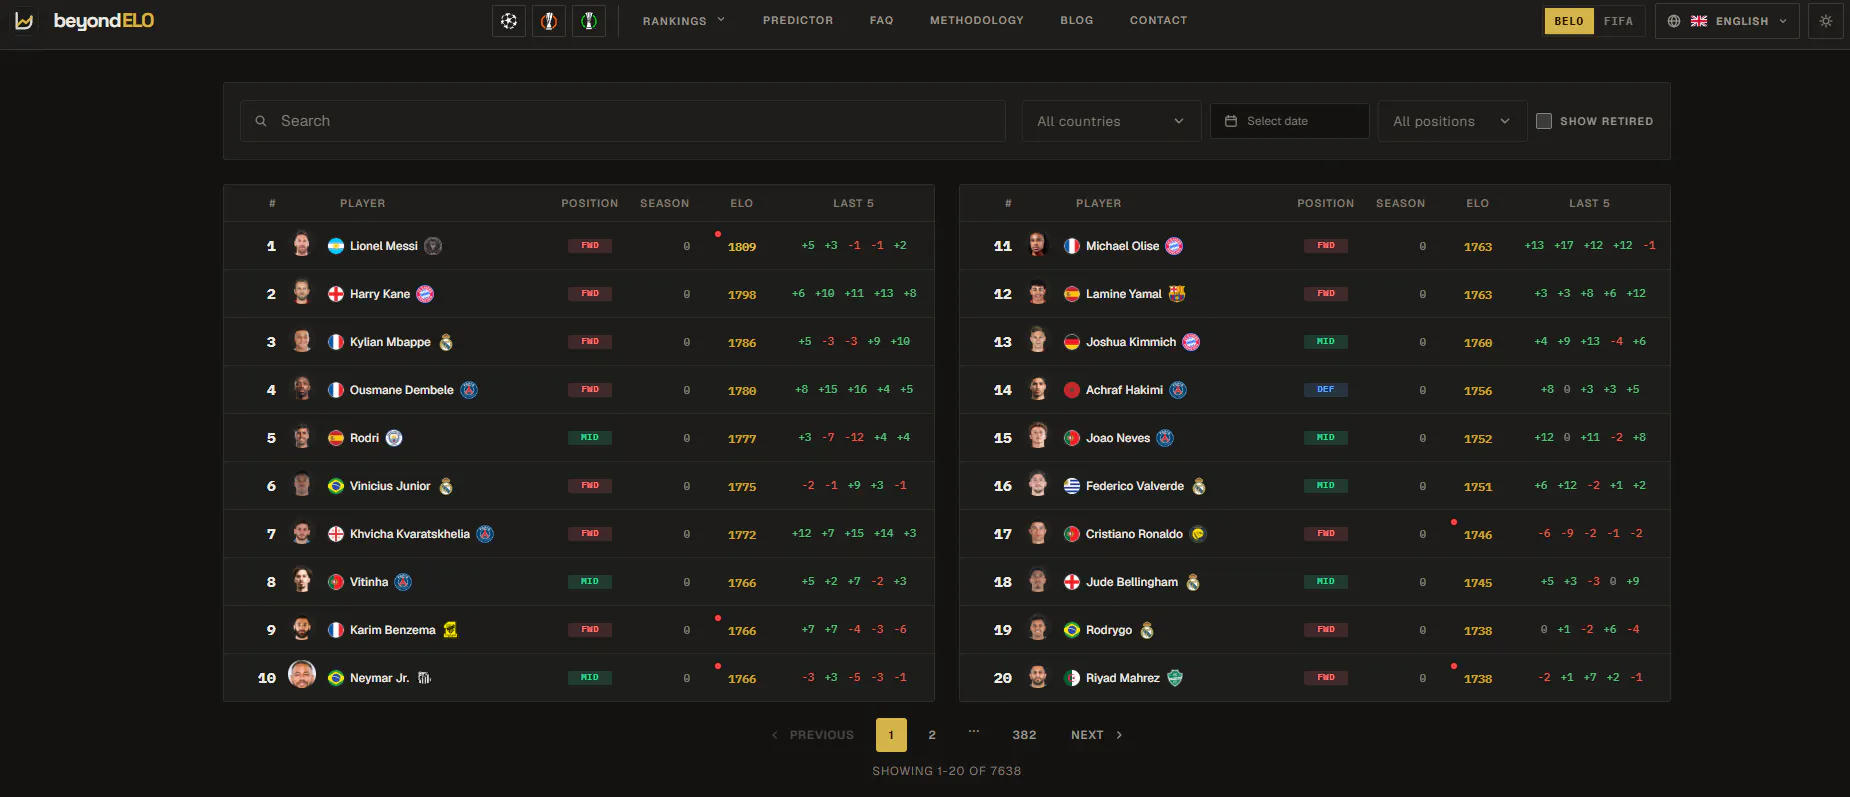
Task: Open the Blog page
Action: coord(1077,20)
